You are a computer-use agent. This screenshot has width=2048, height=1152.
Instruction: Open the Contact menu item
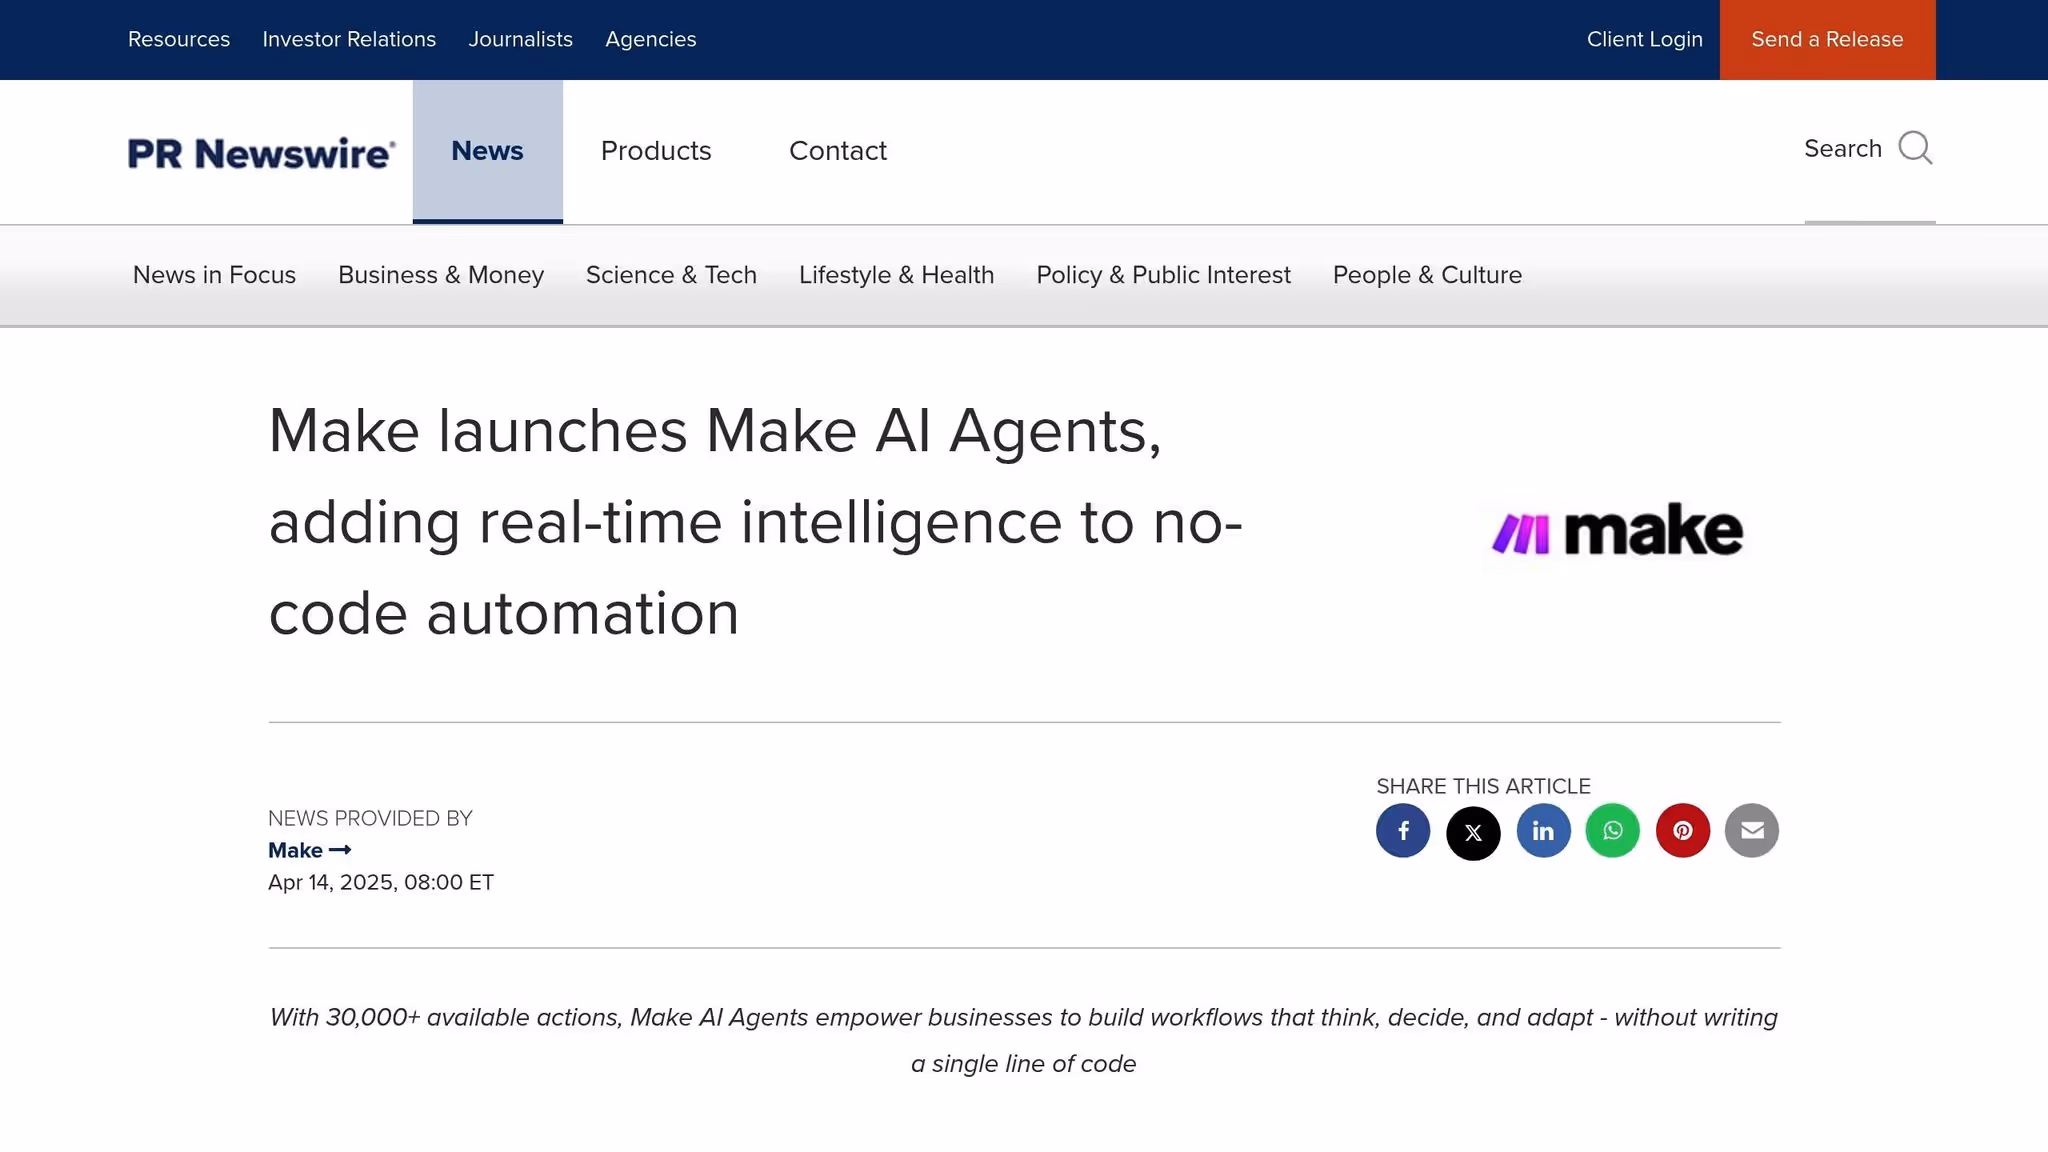coord(837,151)
